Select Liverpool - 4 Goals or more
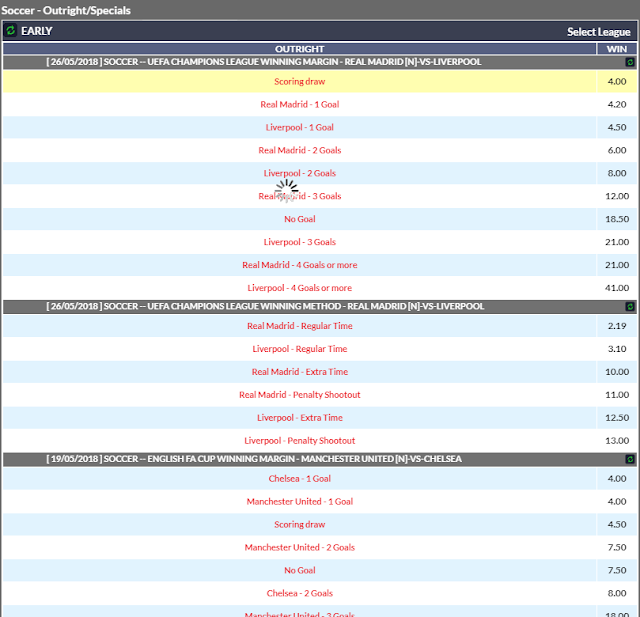Screen dimensions: 640x617 (x=300, y=288)
